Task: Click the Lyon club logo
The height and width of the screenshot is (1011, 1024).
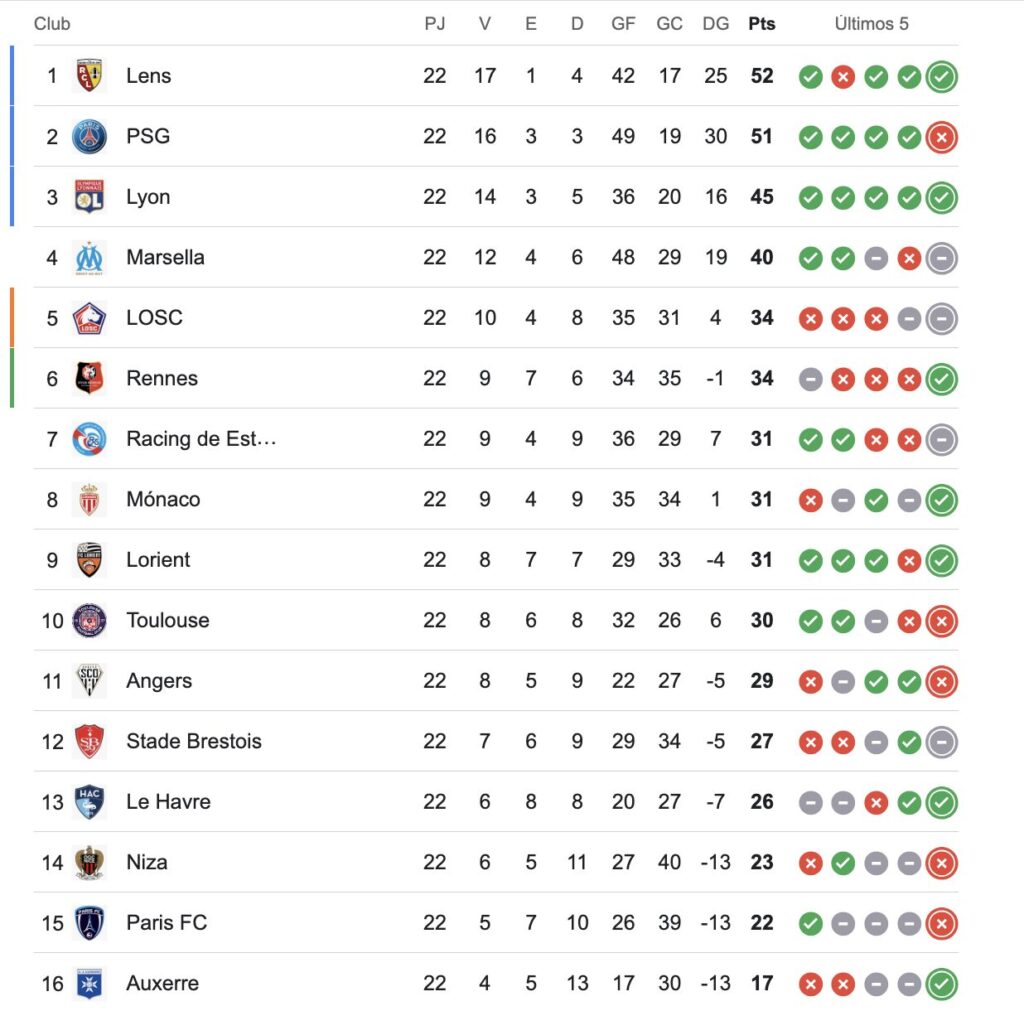Action: tap(89, 197)
